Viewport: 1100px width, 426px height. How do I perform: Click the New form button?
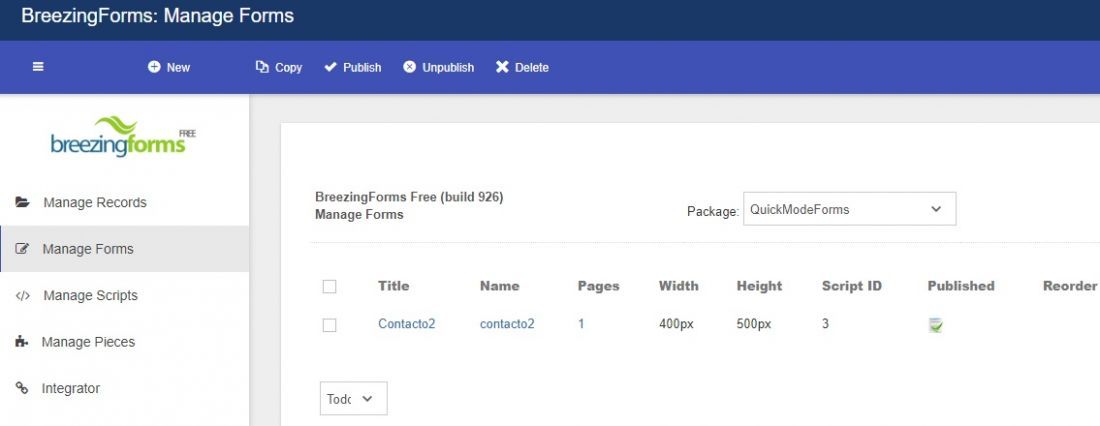click(169, 67)
